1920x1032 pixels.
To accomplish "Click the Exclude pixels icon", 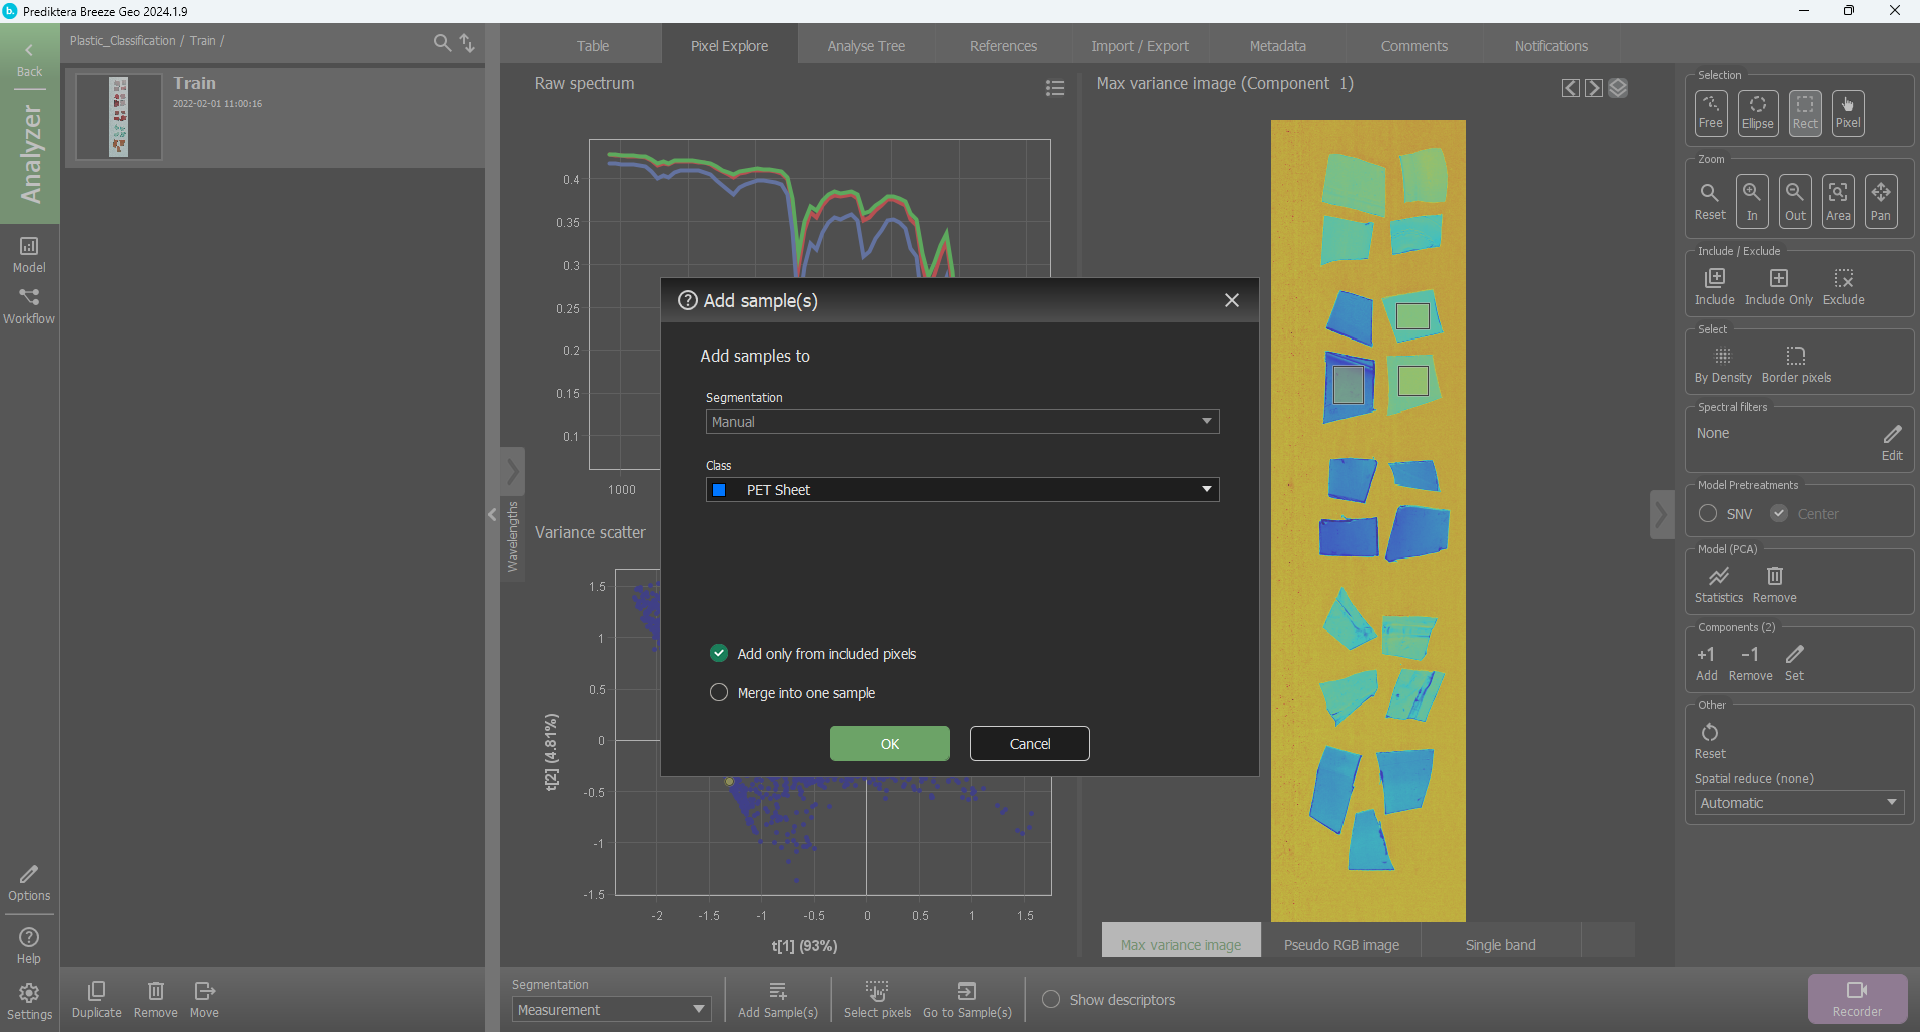I will tap(1843, 286).
